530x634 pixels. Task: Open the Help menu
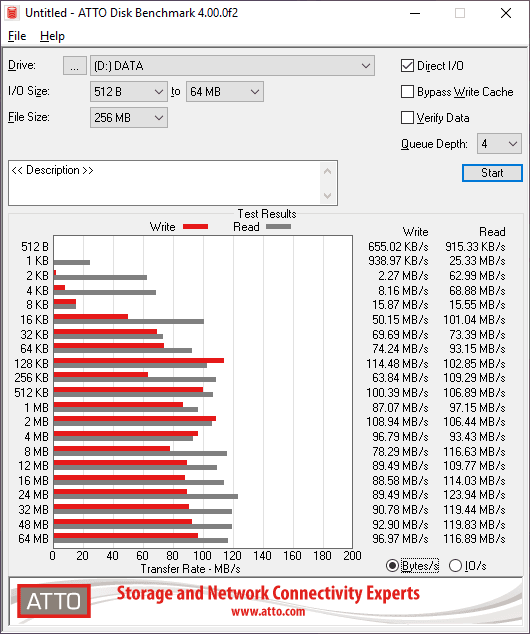[52, 36]
